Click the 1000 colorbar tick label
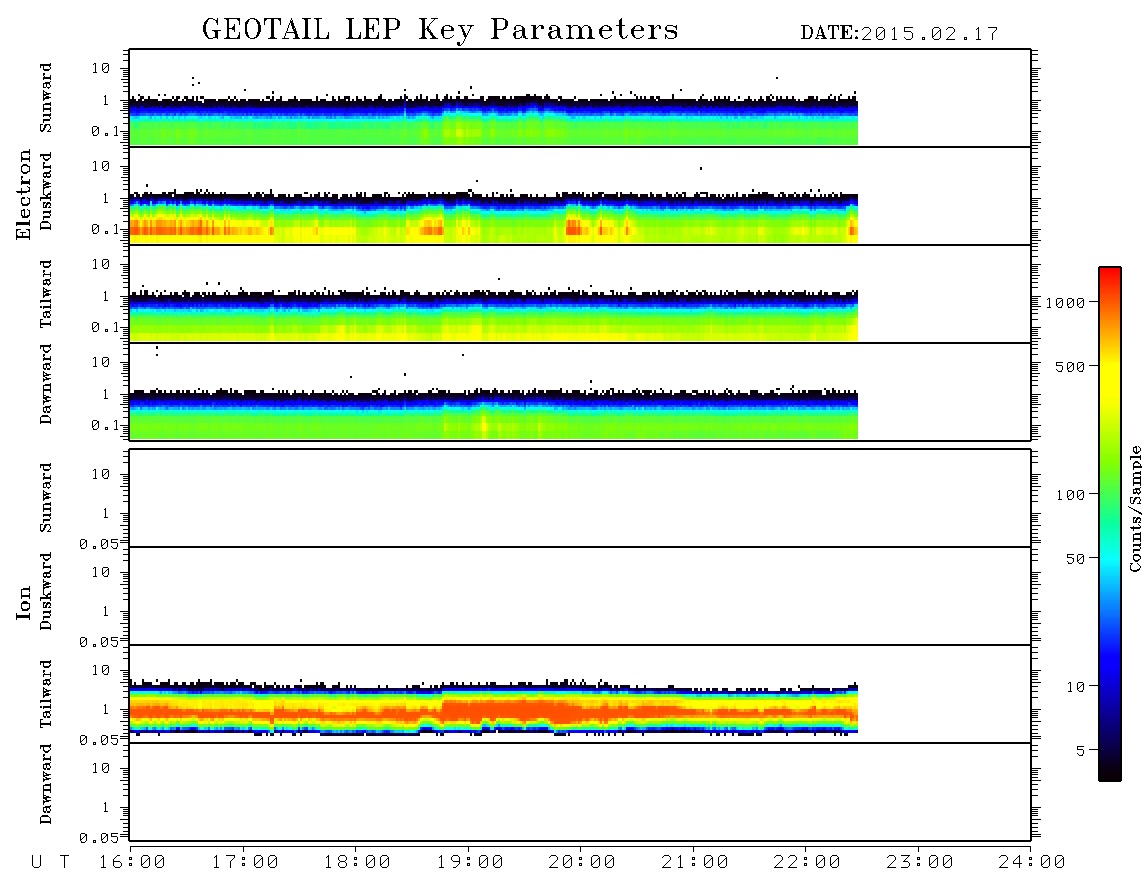The height and width of the screenshot is (880, 1142). pos(1065,302)
